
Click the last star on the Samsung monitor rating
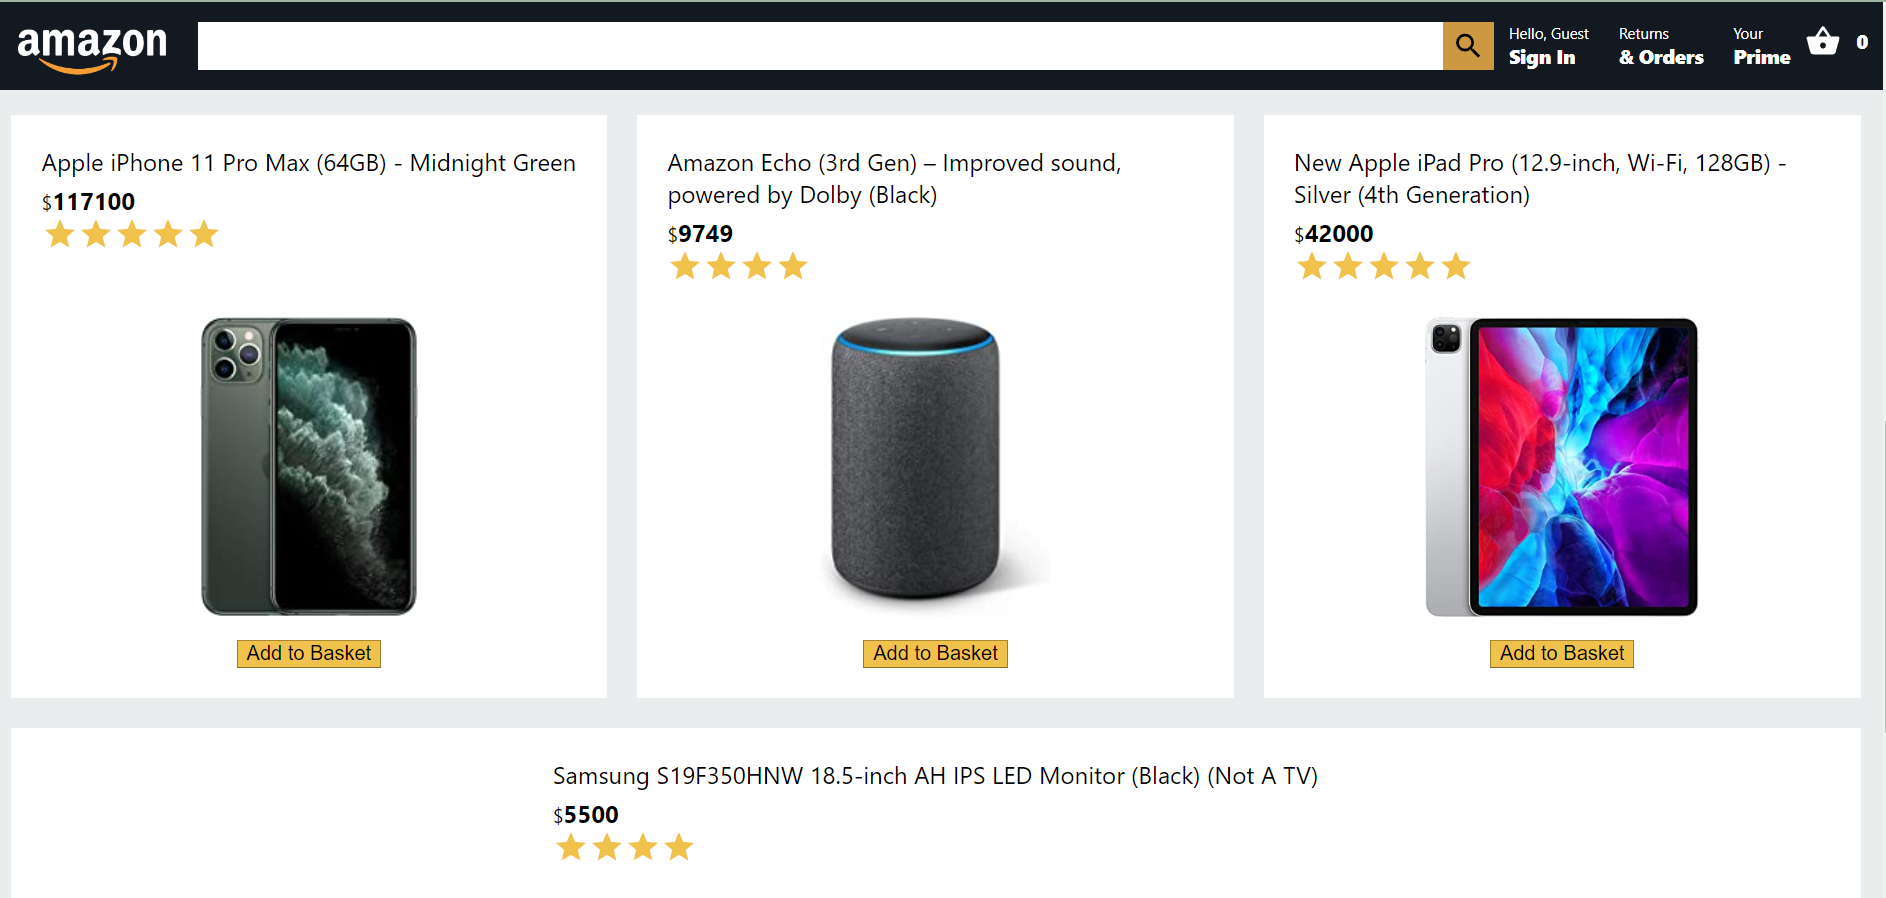[x=679, y=847]
